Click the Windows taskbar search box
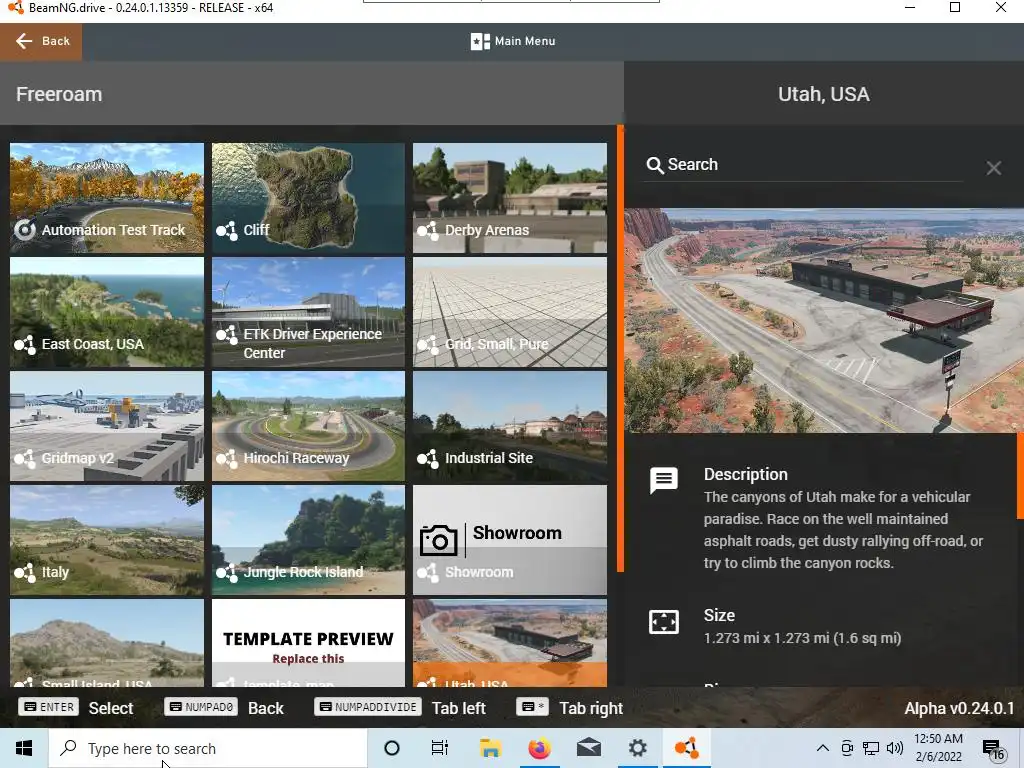 (x=208, y=748)
